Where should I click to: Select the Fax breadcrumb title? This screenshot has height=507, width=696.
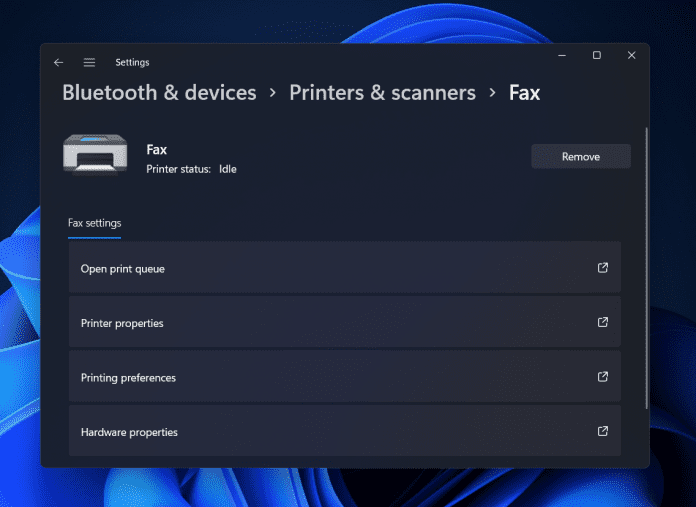[x=524, y=93]
